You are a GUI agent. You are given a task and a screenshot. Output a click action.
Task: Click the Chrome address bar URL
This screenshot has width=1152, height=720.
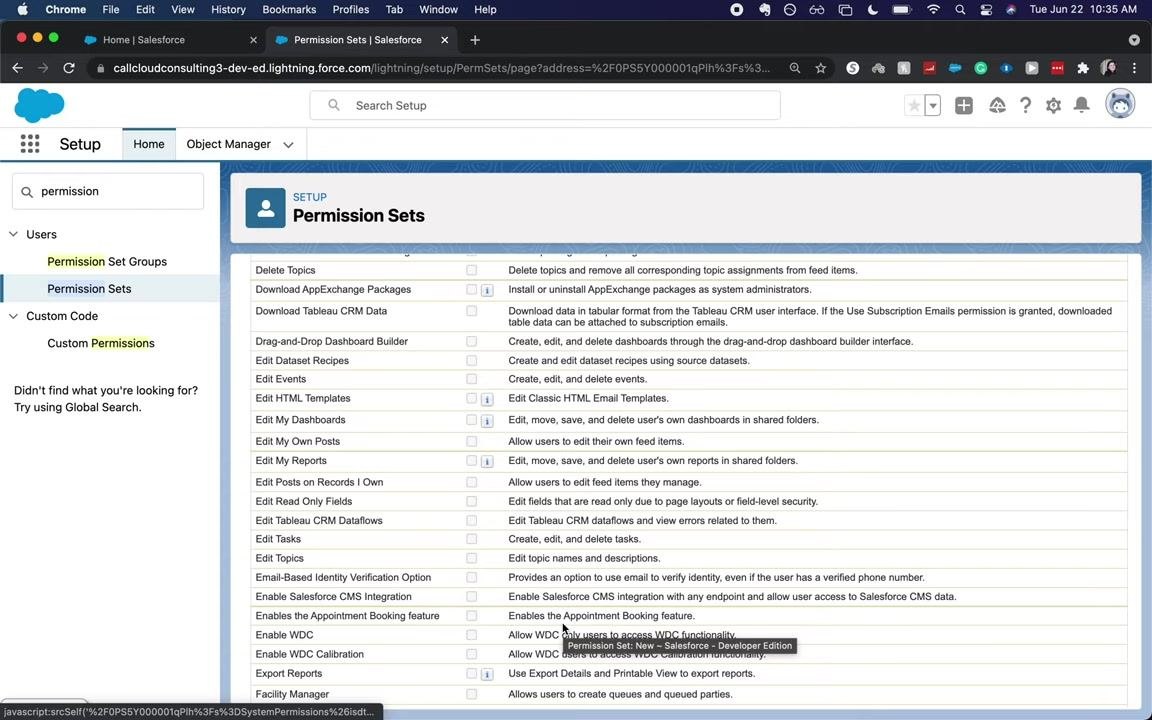(x=441, y=68)
